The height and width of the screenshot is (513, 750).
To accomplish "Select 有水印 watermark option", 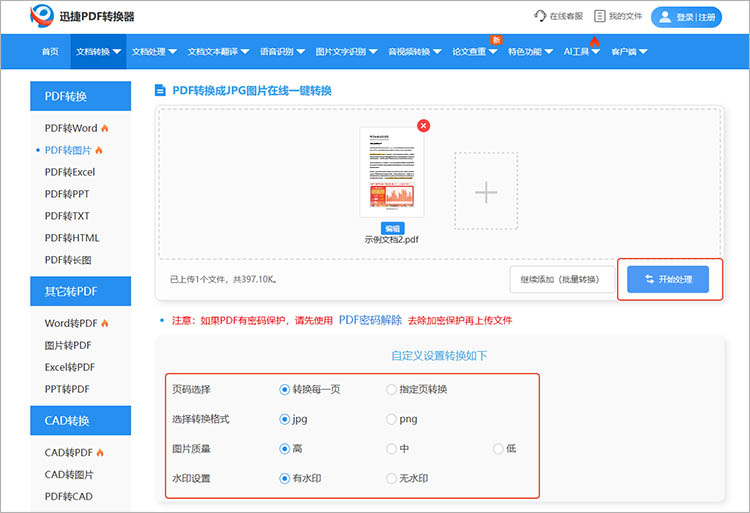I will [285, 478].
